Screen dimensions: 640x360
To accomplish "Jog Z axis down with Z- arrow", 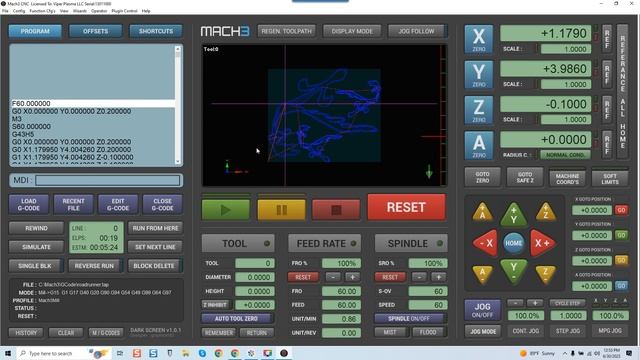I will pyautogui.click(x=545, y=273).
